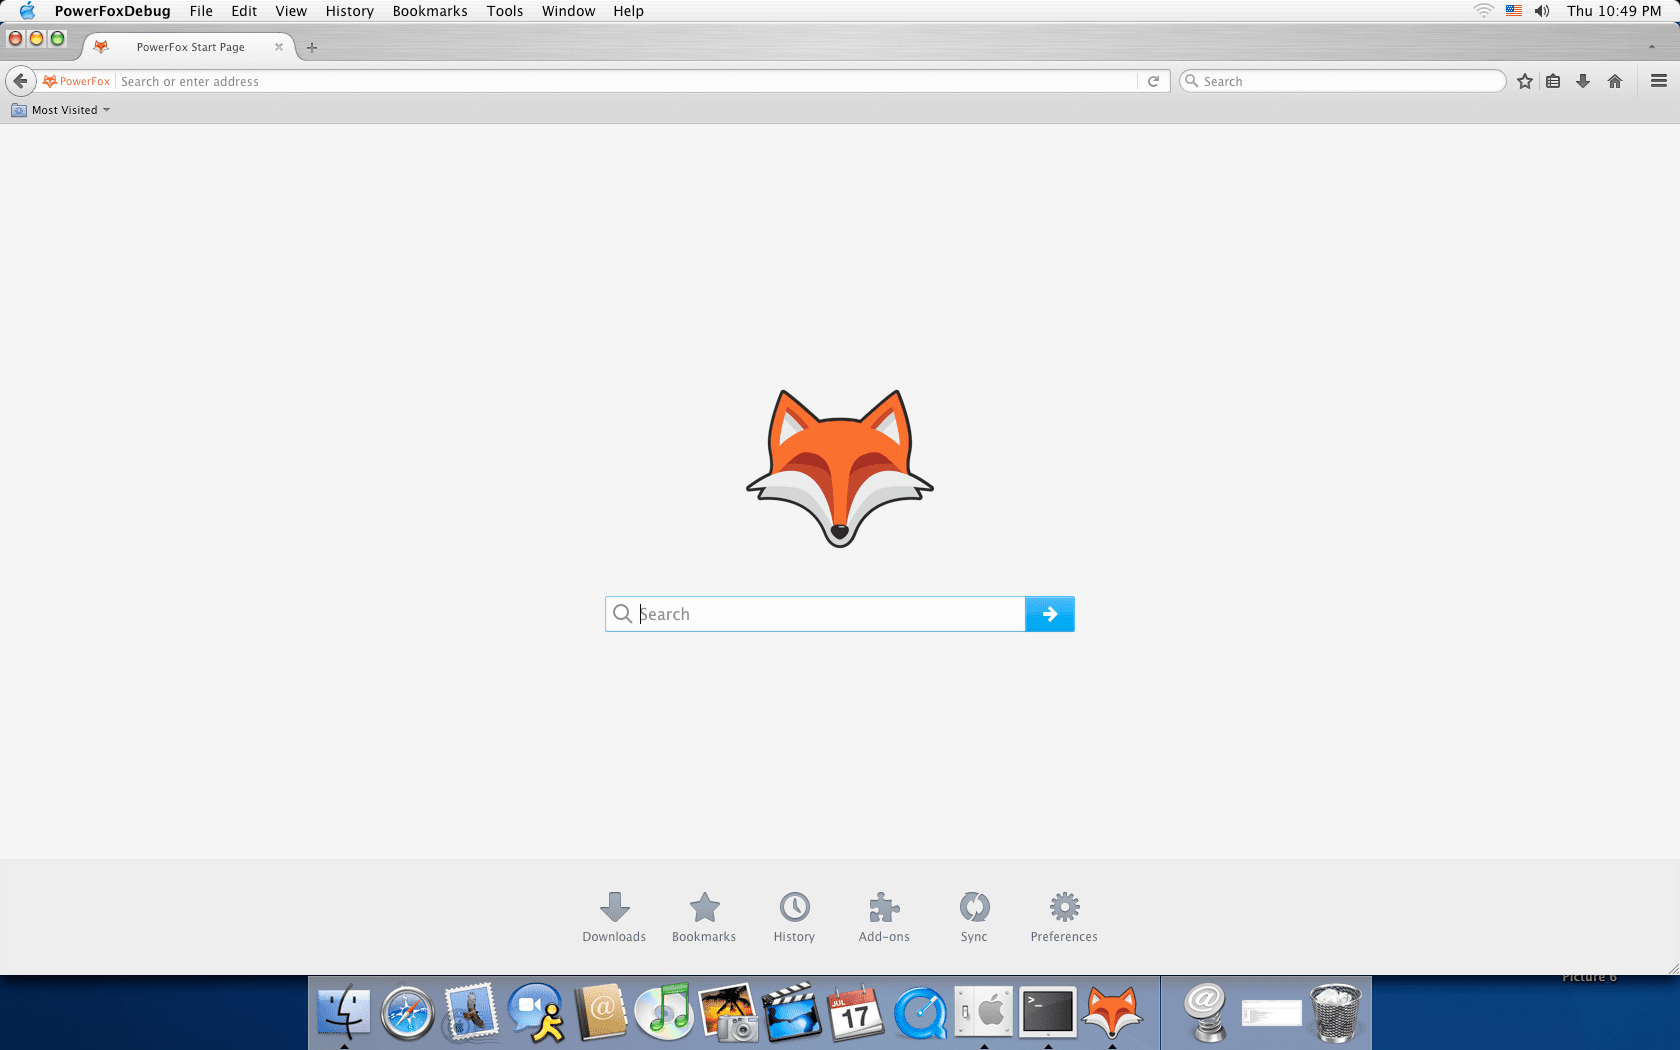
Task: Open the View menu
Action: click(x=291, y=11)
